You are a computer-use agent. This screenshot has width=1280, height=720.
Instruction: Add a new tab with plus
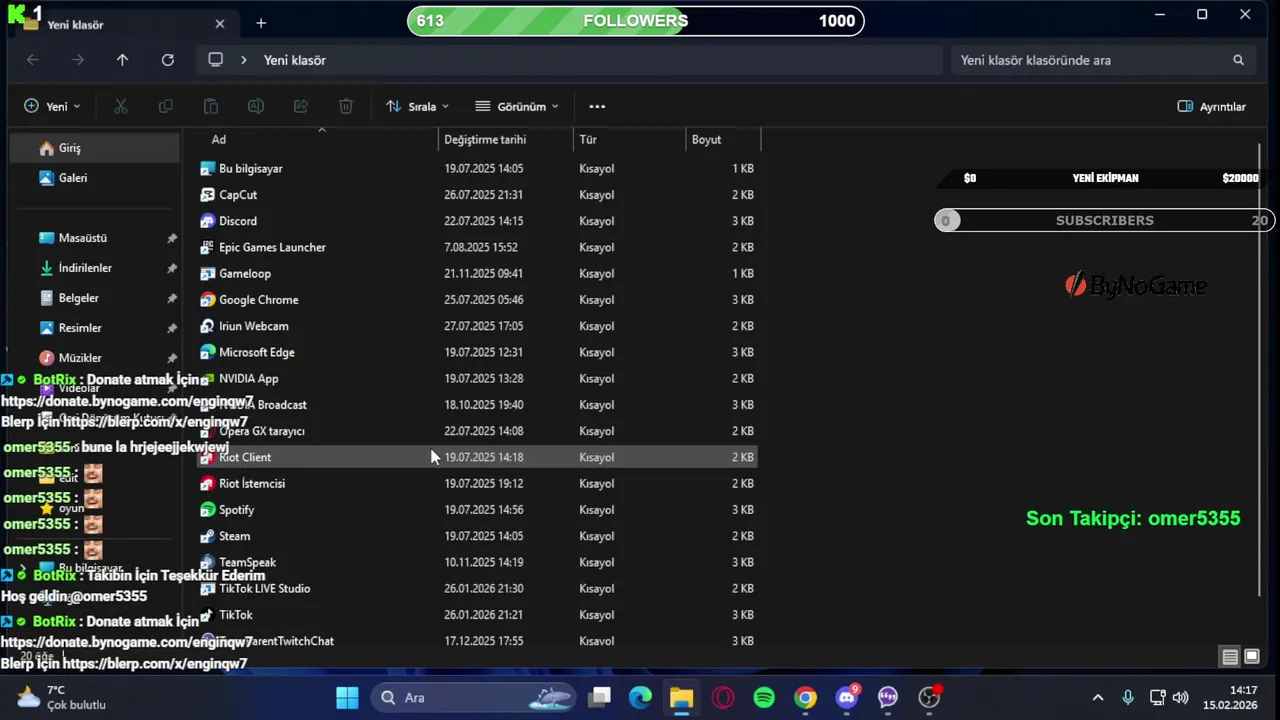(261, 23)
